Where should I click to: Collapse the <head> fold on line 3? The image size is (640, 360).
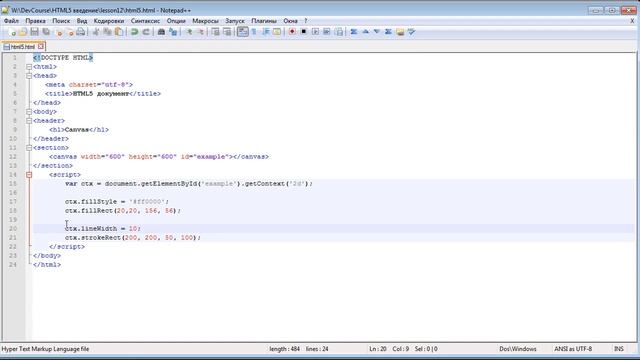tap(29, 76)
